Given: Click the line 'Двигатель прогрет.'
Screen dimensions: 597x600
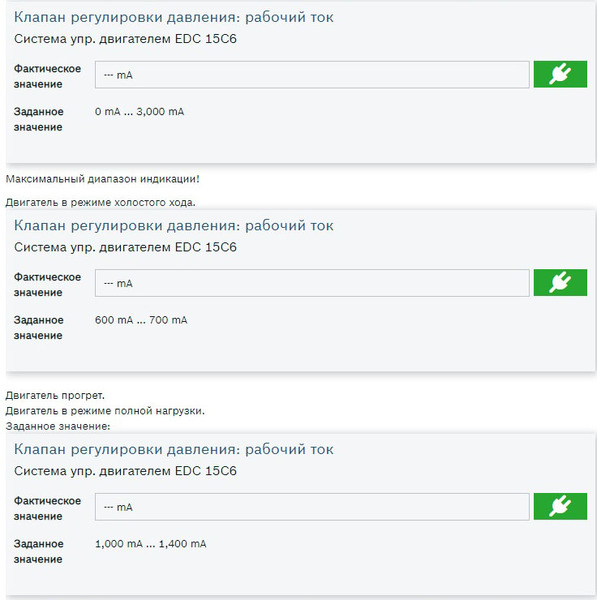Looking at the screenshot, I should click(x=55, y=395).
